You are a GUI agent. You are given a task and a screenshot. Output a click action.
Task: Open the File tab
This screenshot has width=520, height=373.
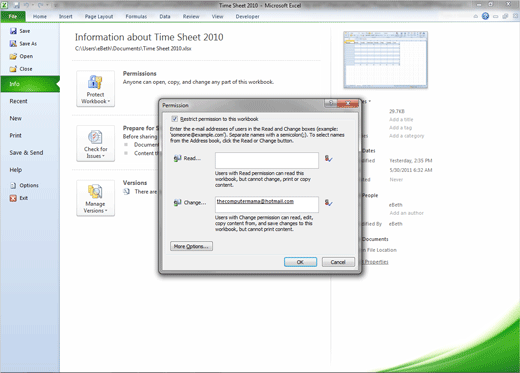pyautogui.click(x=13, y=16)
